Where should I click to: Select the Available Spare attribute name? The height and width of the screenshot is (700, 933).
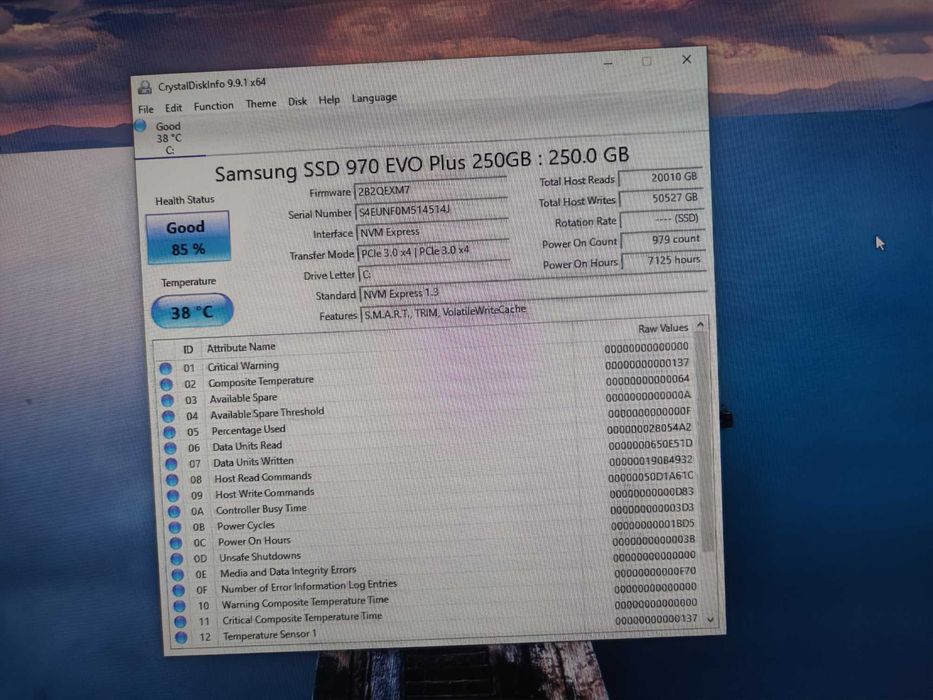pos(243,398)
